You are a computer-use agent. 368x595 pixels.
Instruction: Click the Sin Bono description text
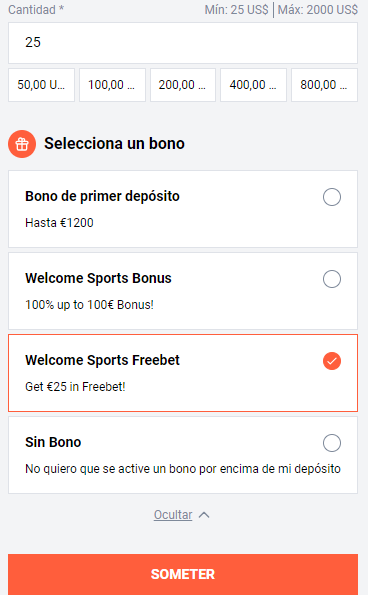click(183, 469)
